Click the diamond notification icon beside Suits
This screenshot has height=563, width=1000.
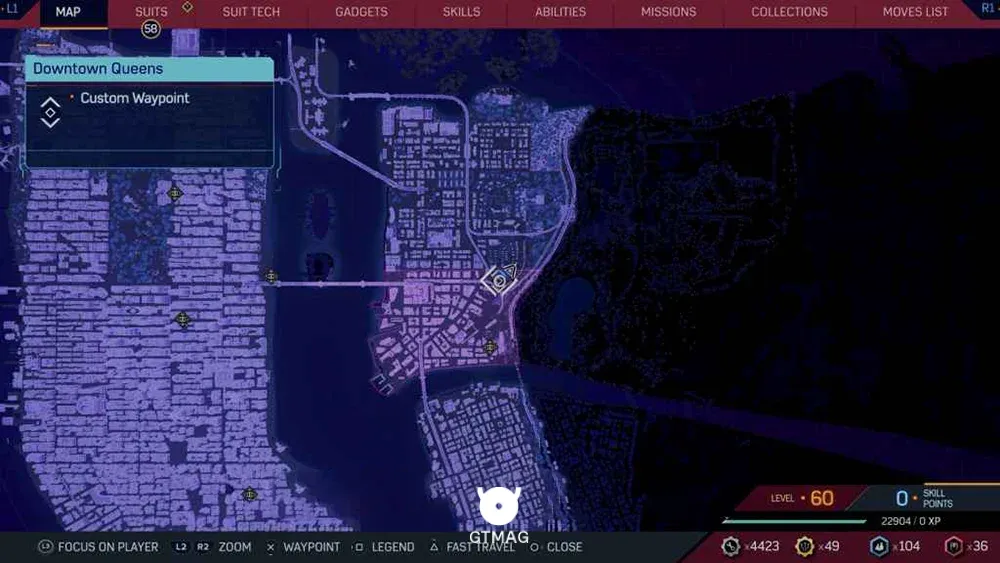pyautogui.click(x=187, y=7)
